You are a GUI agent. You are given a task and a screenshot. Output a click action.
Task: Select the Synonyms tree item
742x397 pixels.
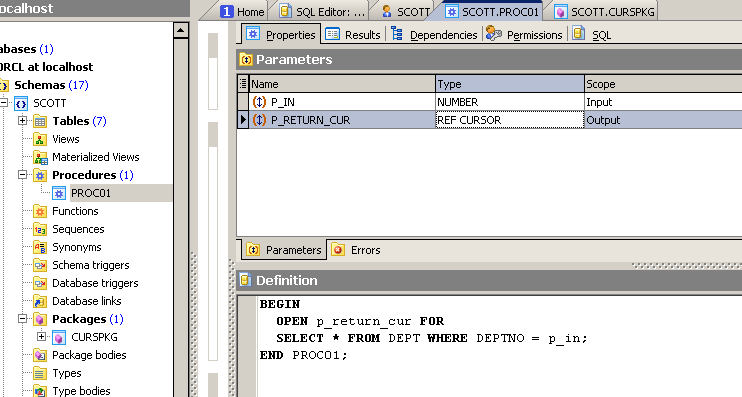pos(77,247)
